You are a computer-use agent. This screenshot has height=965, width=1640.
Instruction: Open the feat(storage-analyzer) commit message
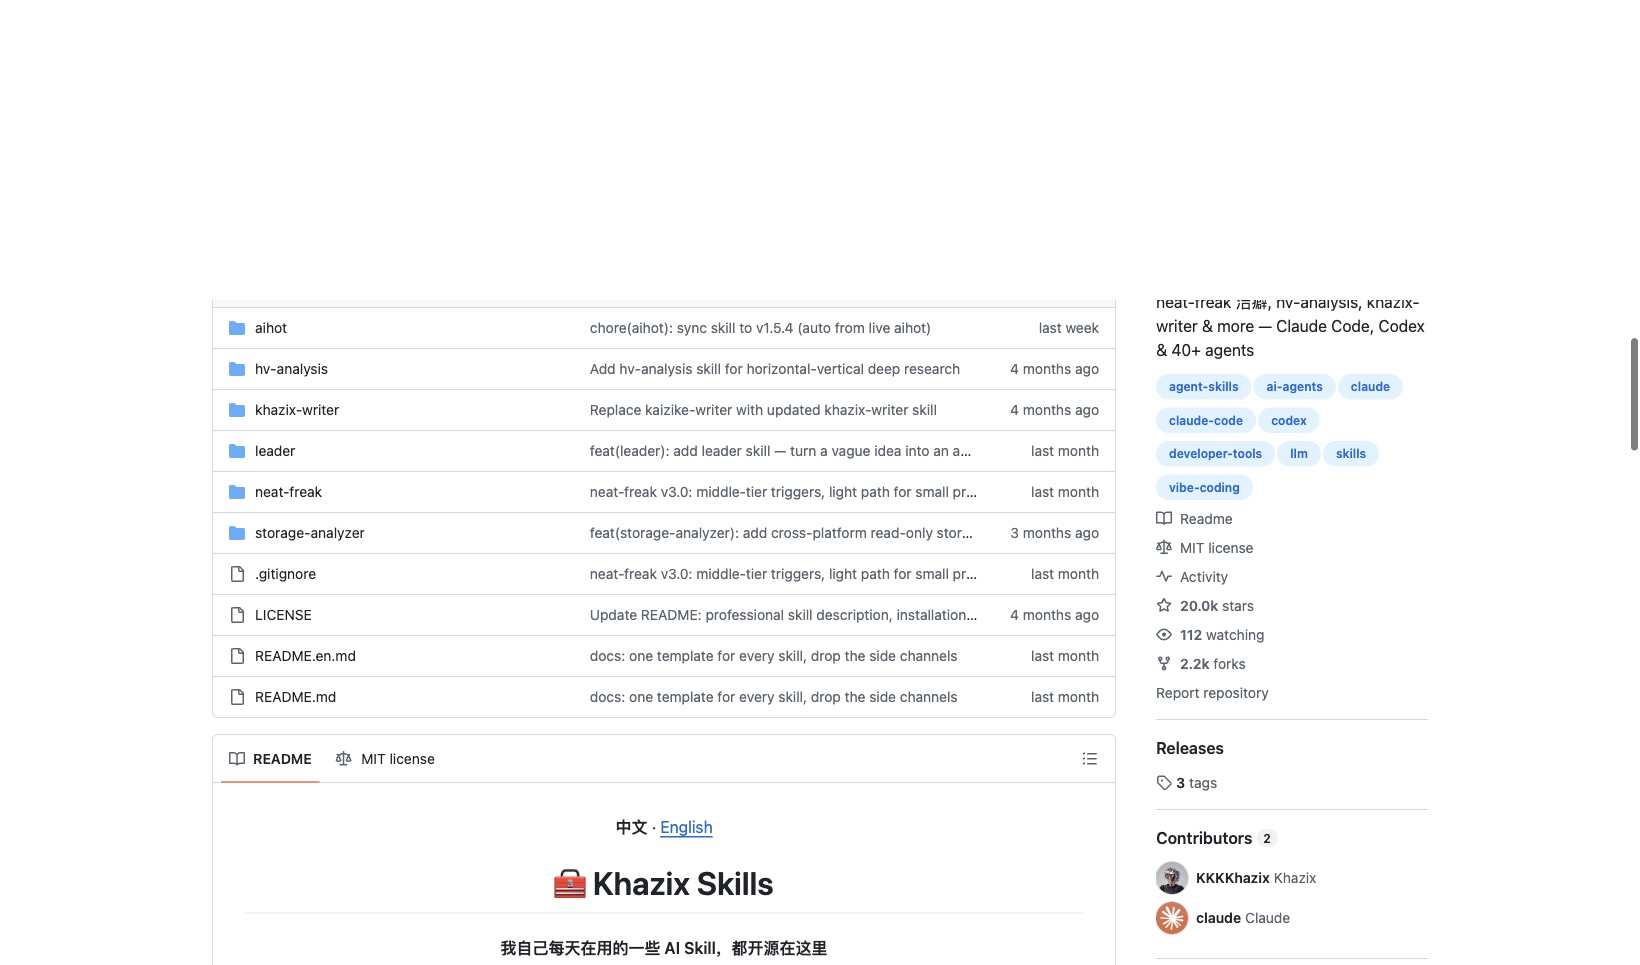click(781, 533)
